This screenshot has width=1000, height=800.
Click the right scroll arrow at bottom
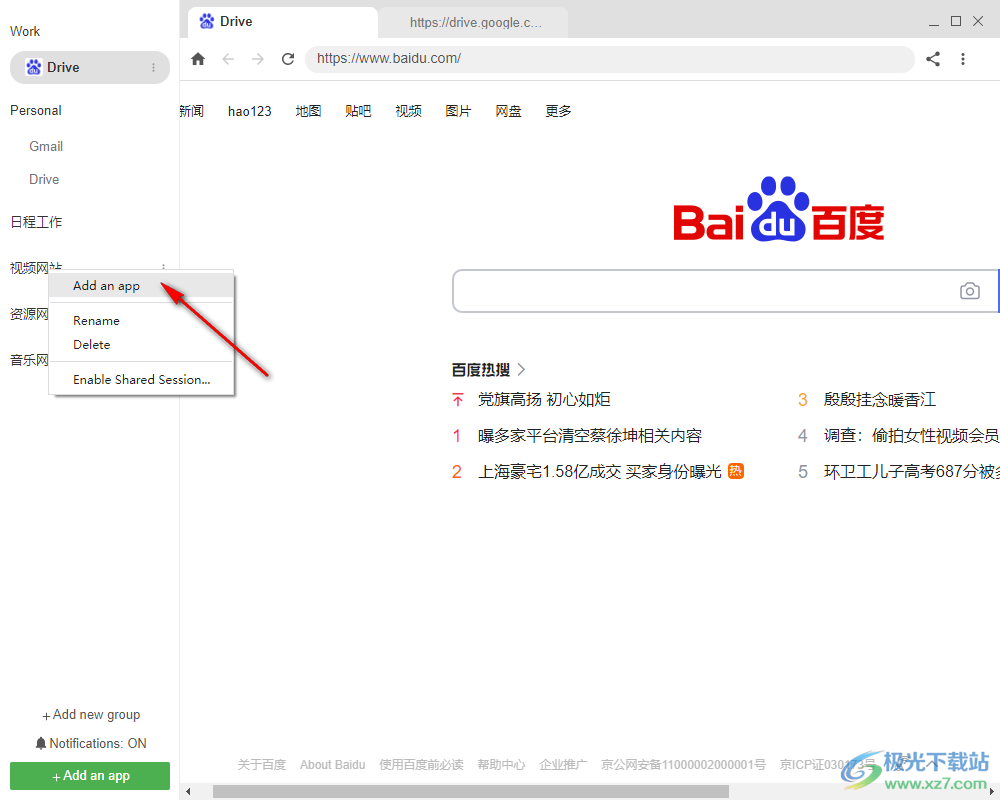[x=992, y=792]
